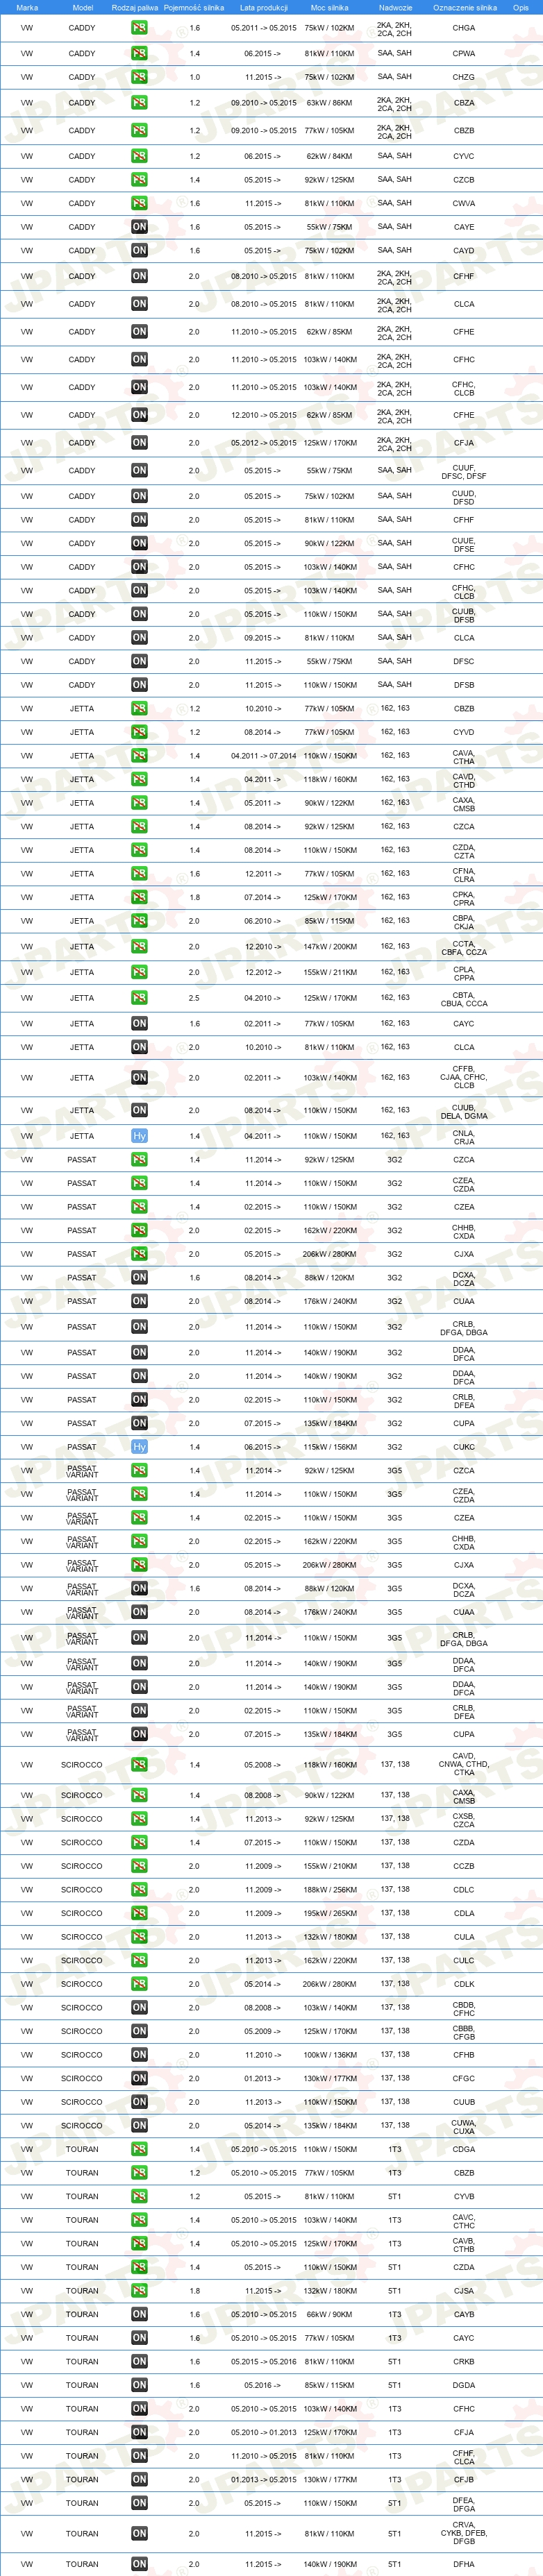Click the ON icon in the Touran CFJB row
The width and height of the screenshot is (543, 2576).
click(139, 2480)
